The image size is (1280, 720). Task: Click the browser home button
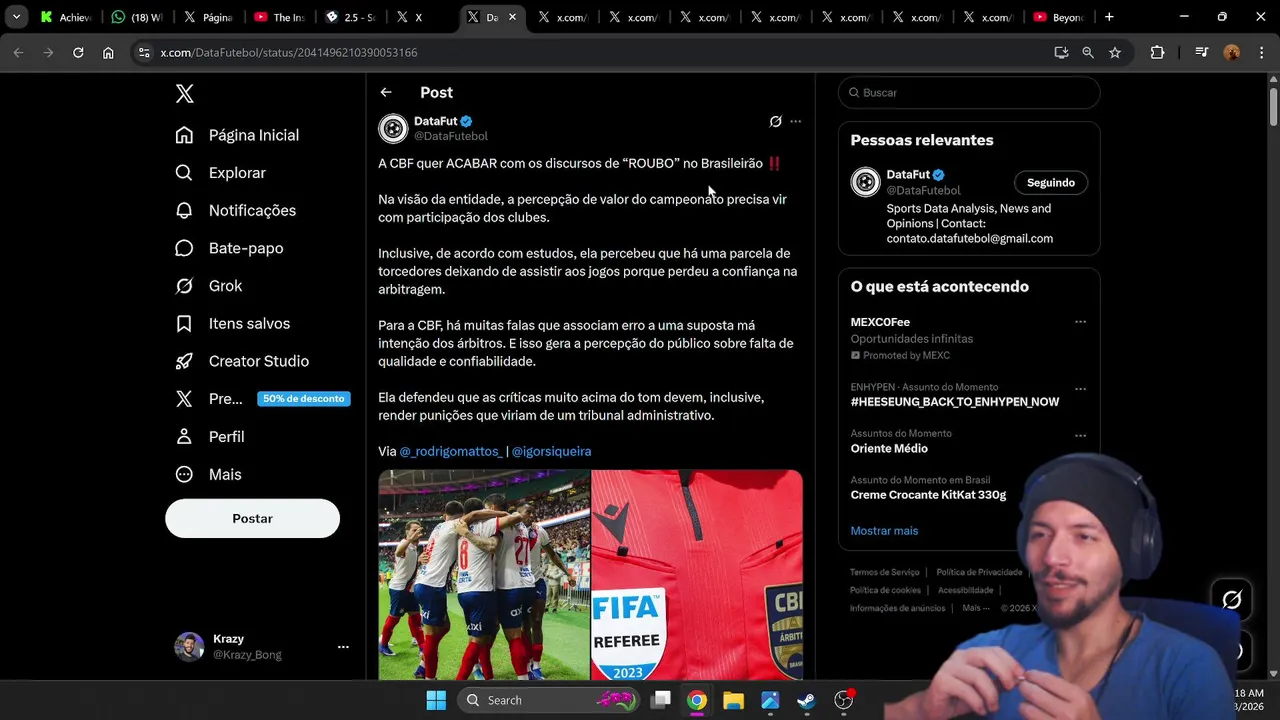[x=108, y=52]
